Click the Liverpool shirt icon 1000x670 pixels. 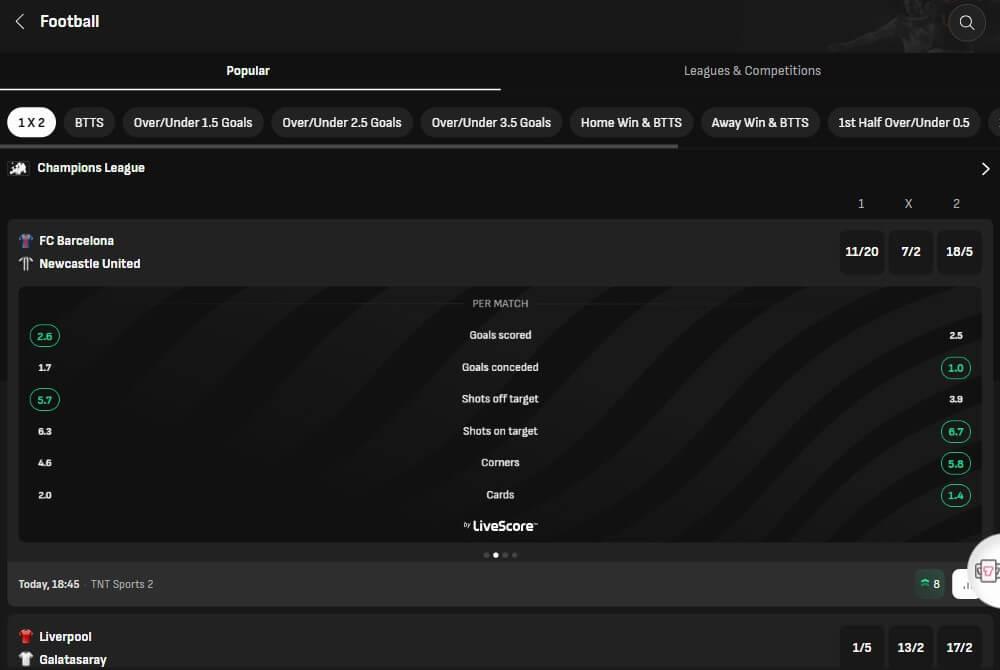[28, 636]
